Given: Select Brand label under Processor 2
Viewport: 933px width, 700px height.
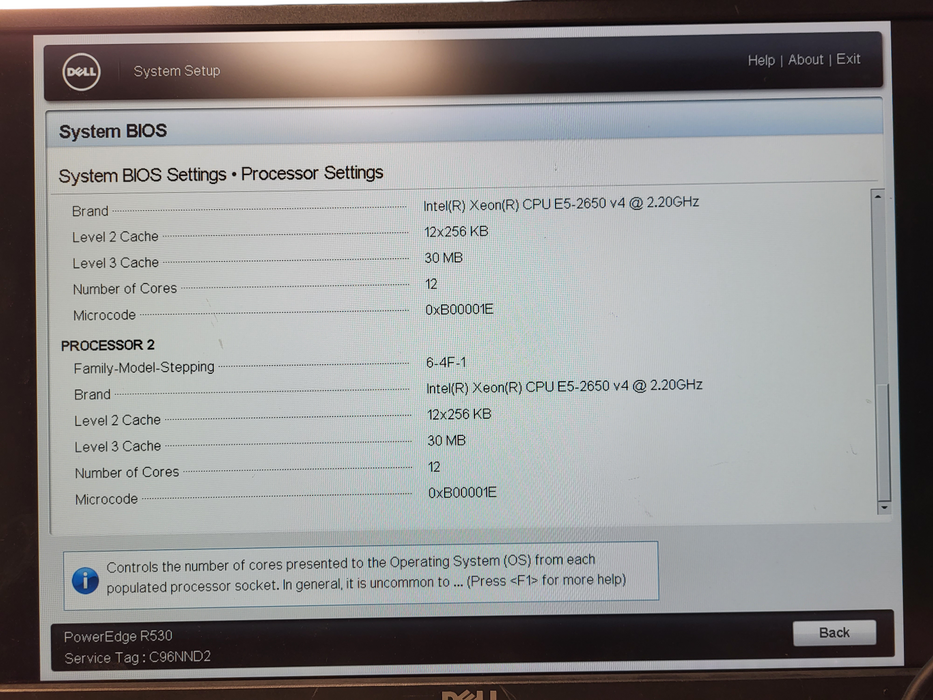Looking at the screenshot, I should tap(92, 395).
